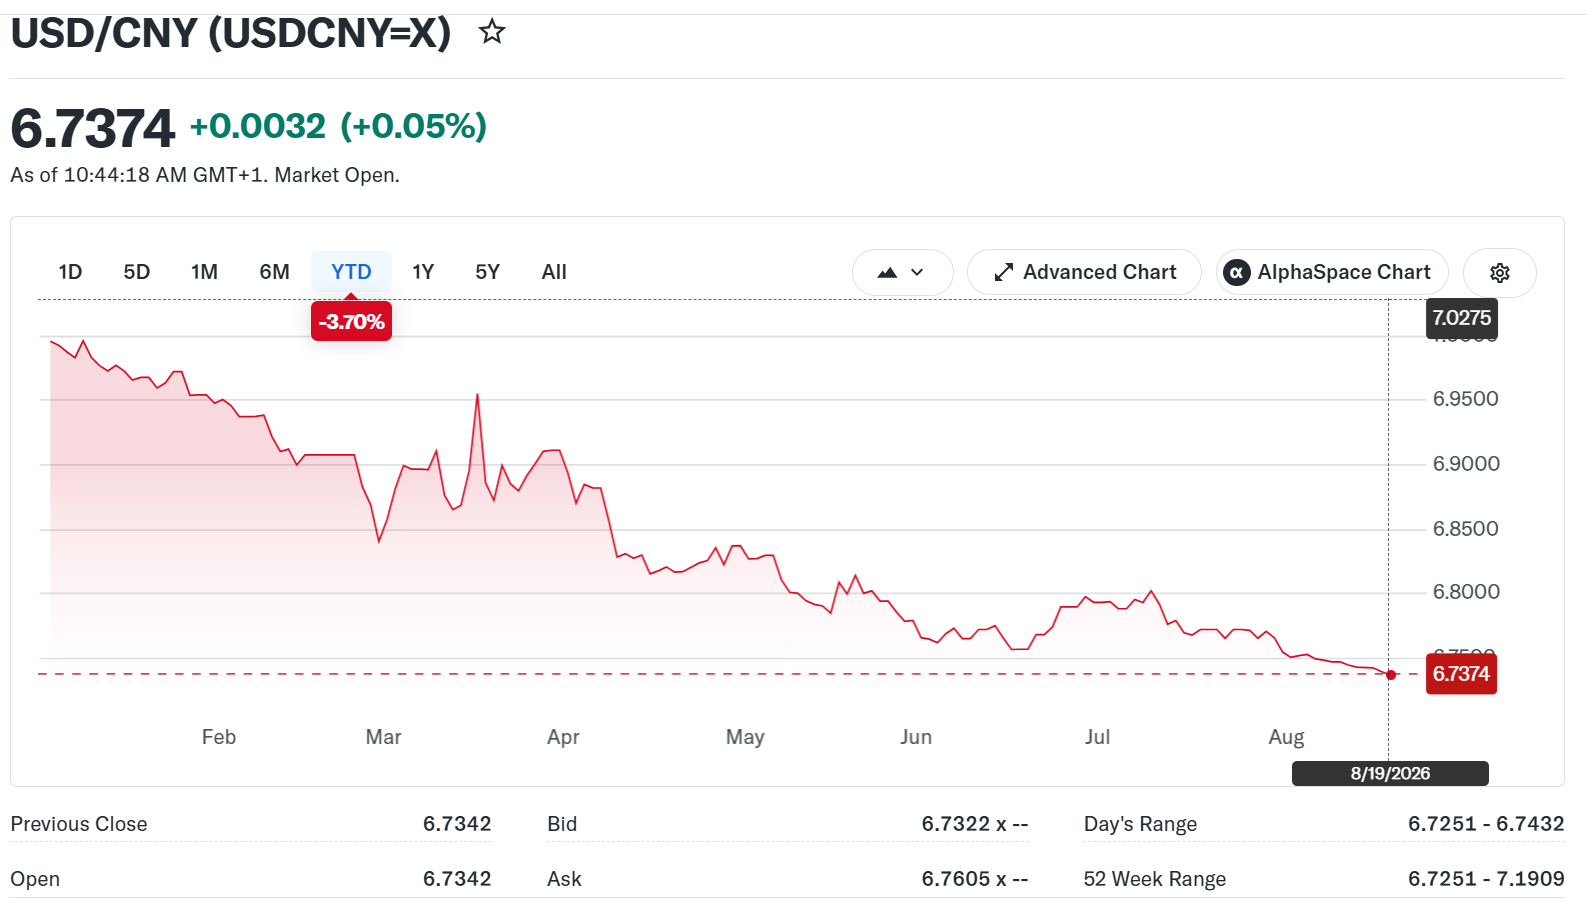1587x919 pixels.
Task: Show the 5Y range chart
Action: pyautogui.click(x=488, y=272)
